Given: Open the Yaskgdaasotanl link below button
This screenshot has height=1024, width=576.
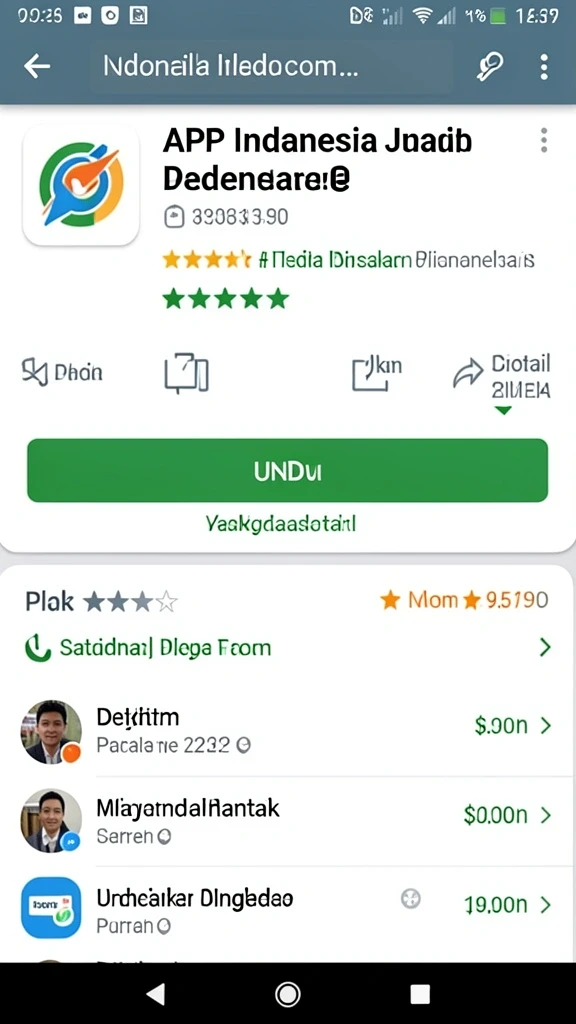Looking at the screenshot, I should click(x=281, y=523).
